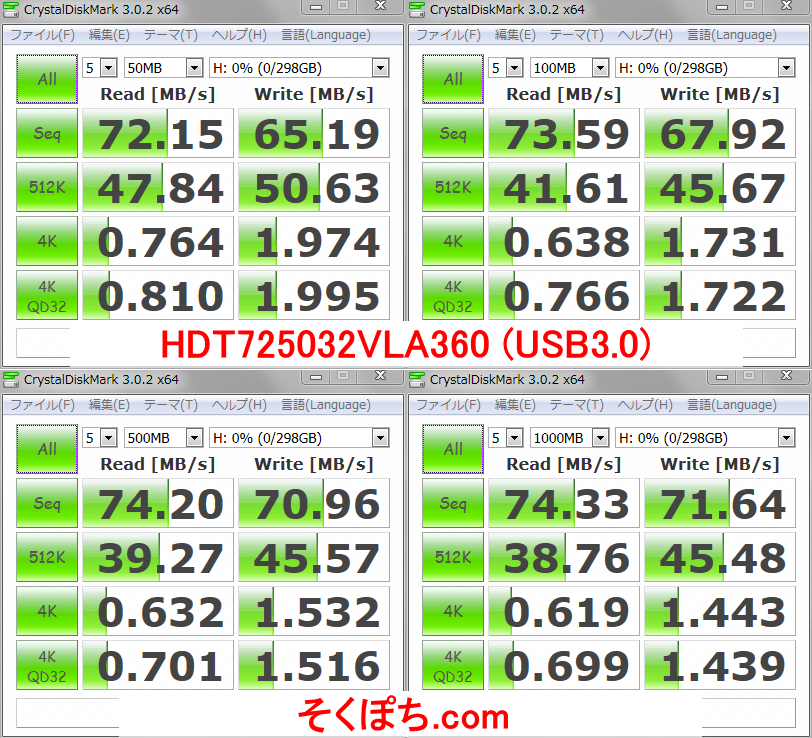The height and width of the screenshot is (738, 812).
Task: Click the CrystalDiskMark title icon of the 50MB window
Action: pyautogui.click(x=11, y=9)
